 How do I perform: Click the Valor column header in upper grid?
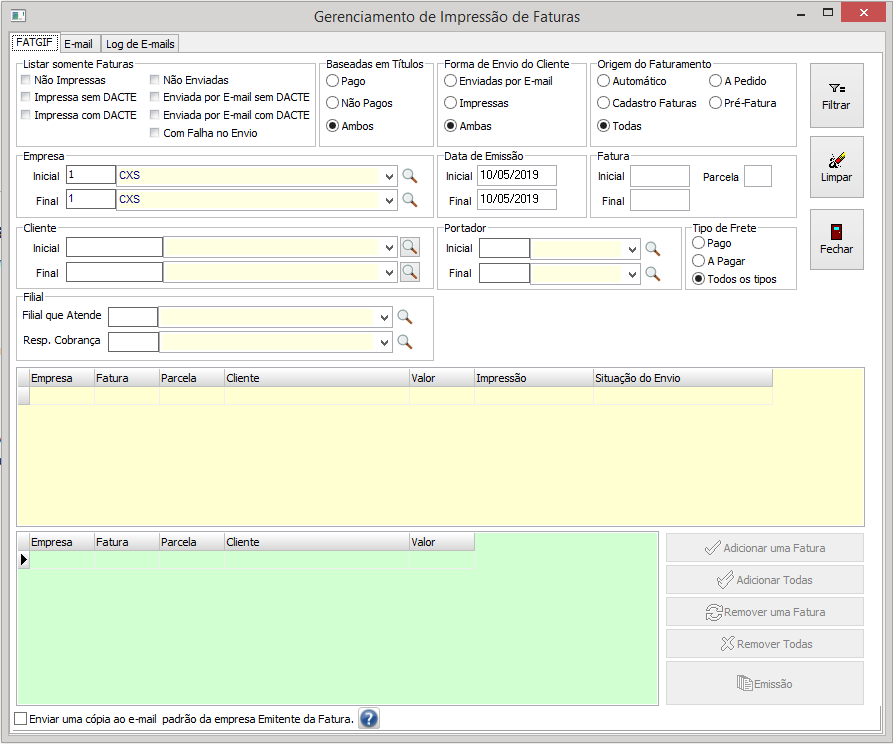(441, 378)
